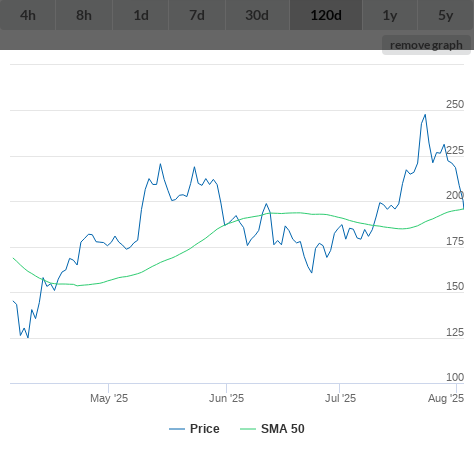
Task: Select the 7d time range tab
Action: (197, 15)
